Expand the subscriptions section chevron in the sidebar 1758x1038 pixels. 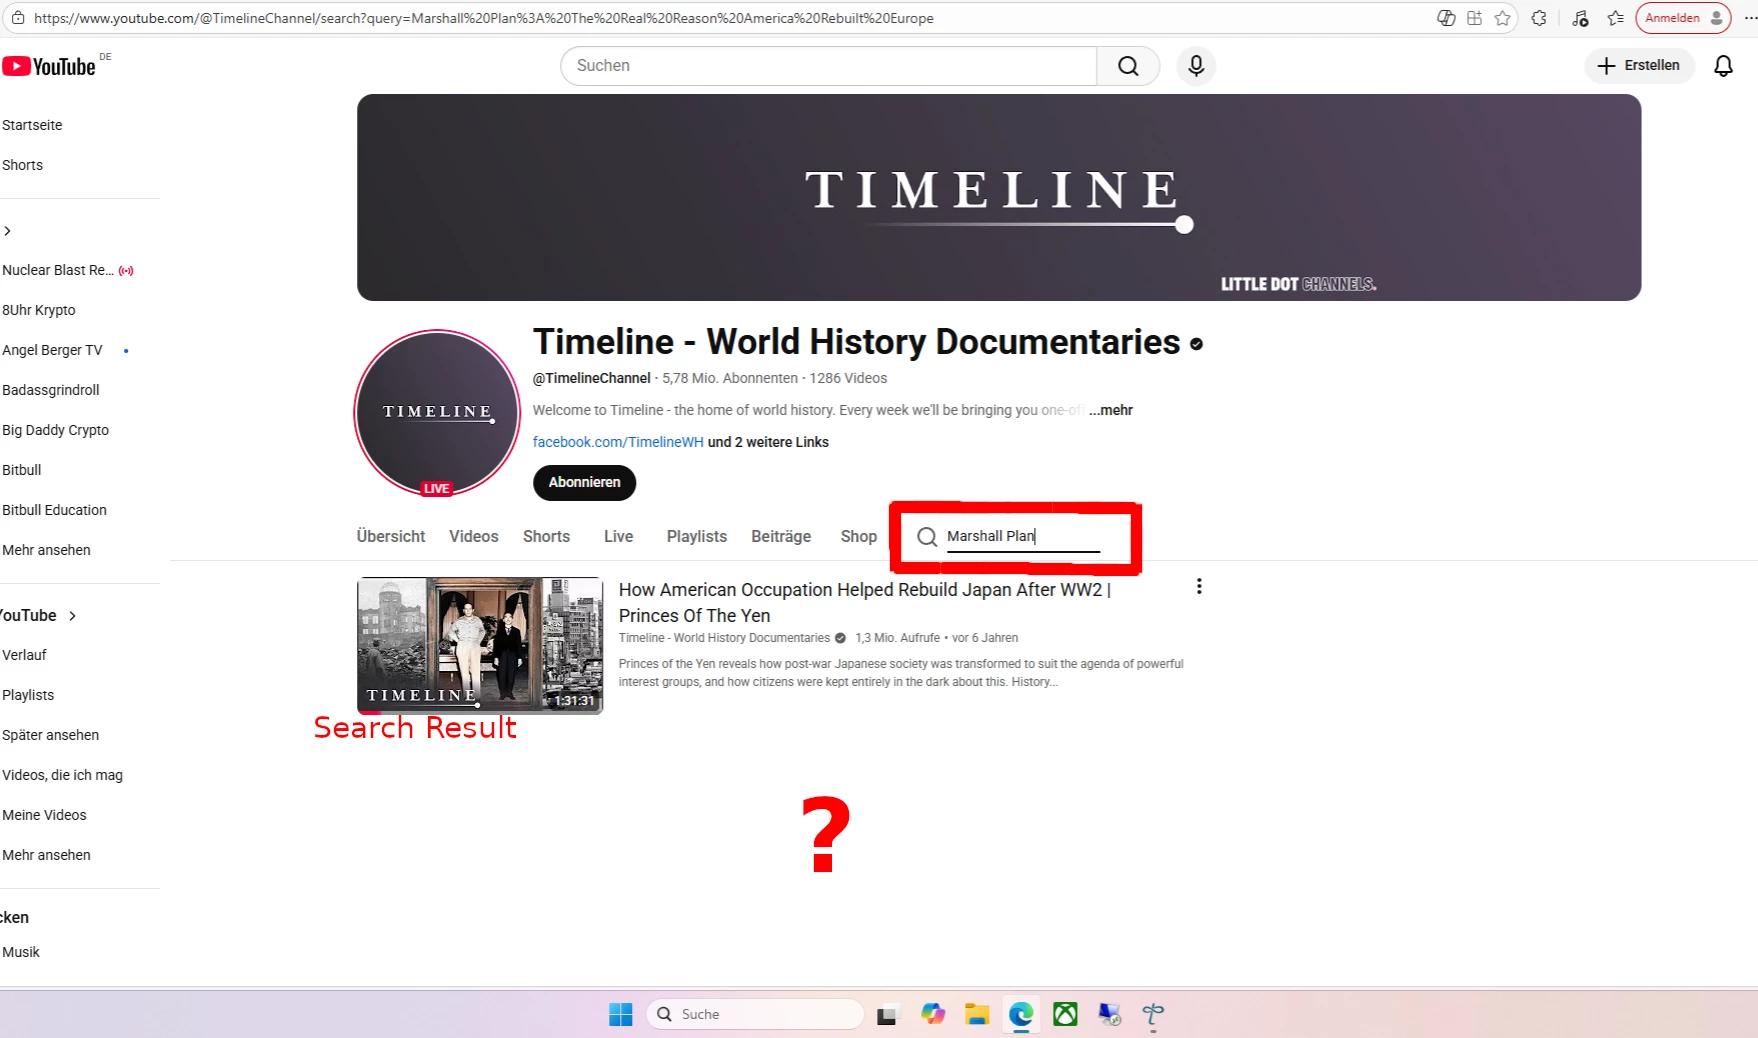coord(8,231)
